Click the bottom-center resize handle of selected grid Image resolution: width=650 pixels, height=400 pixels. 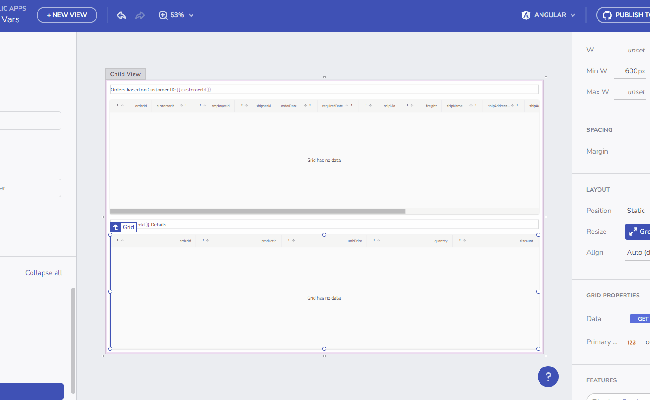[x=324, y=349]
